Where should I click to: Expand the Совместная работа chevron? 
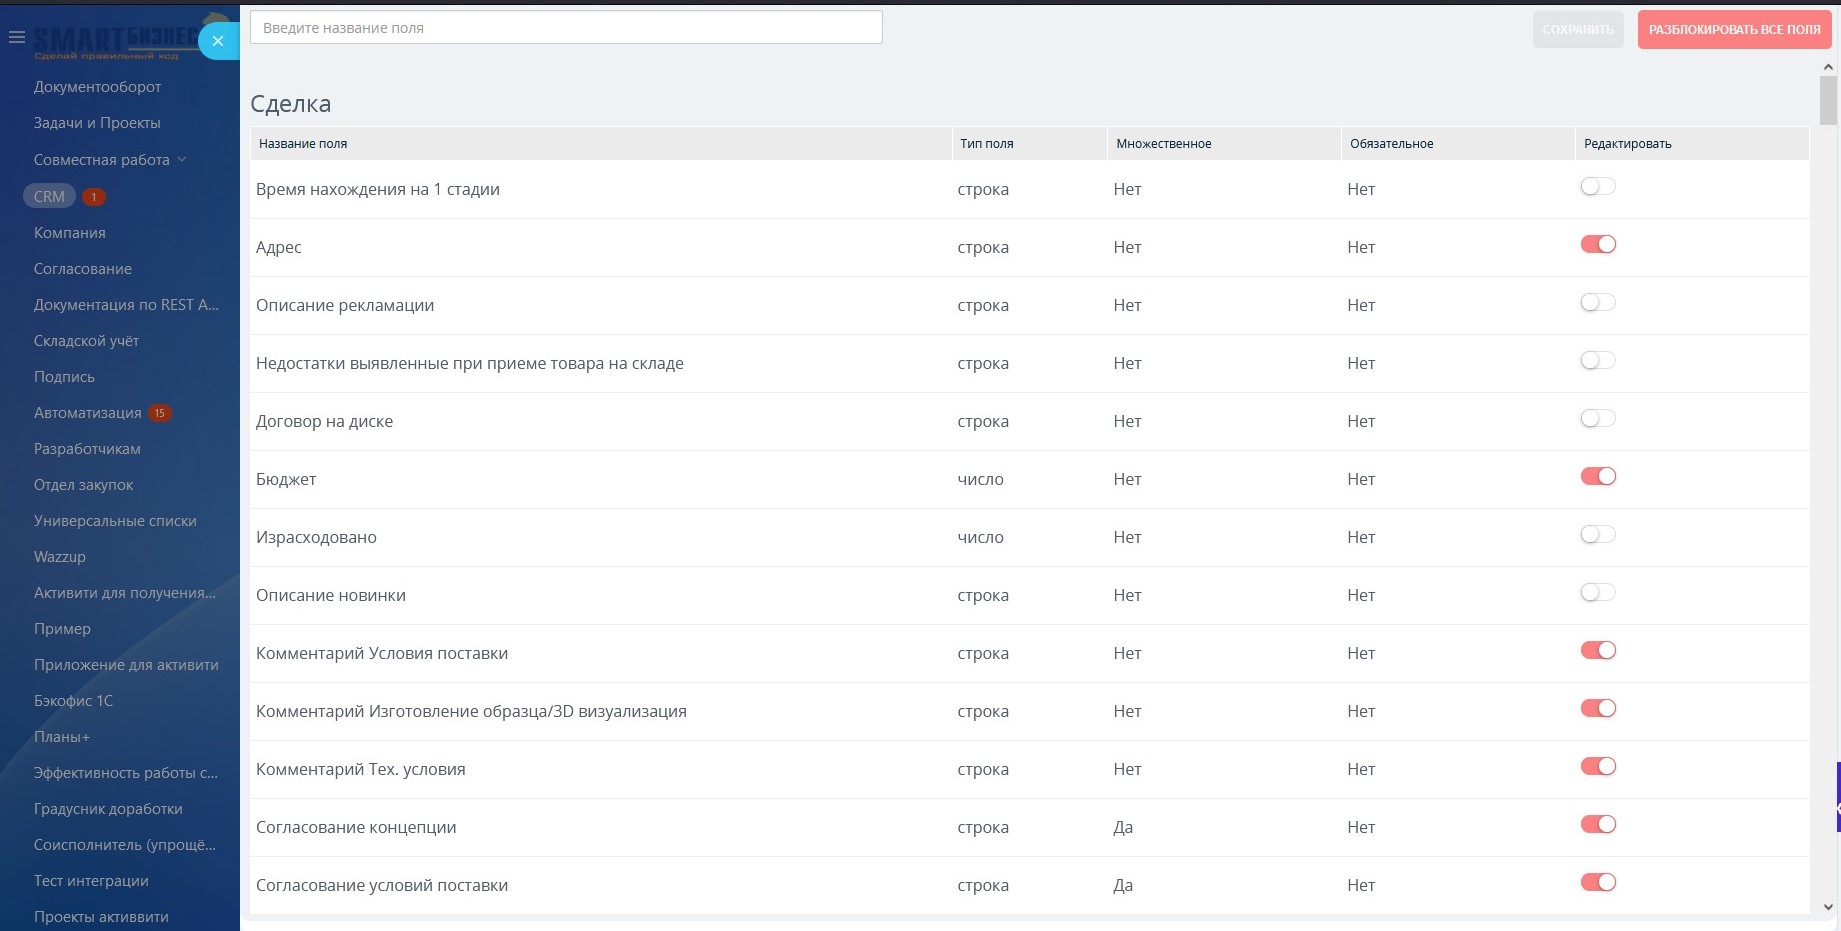(182, 160)
